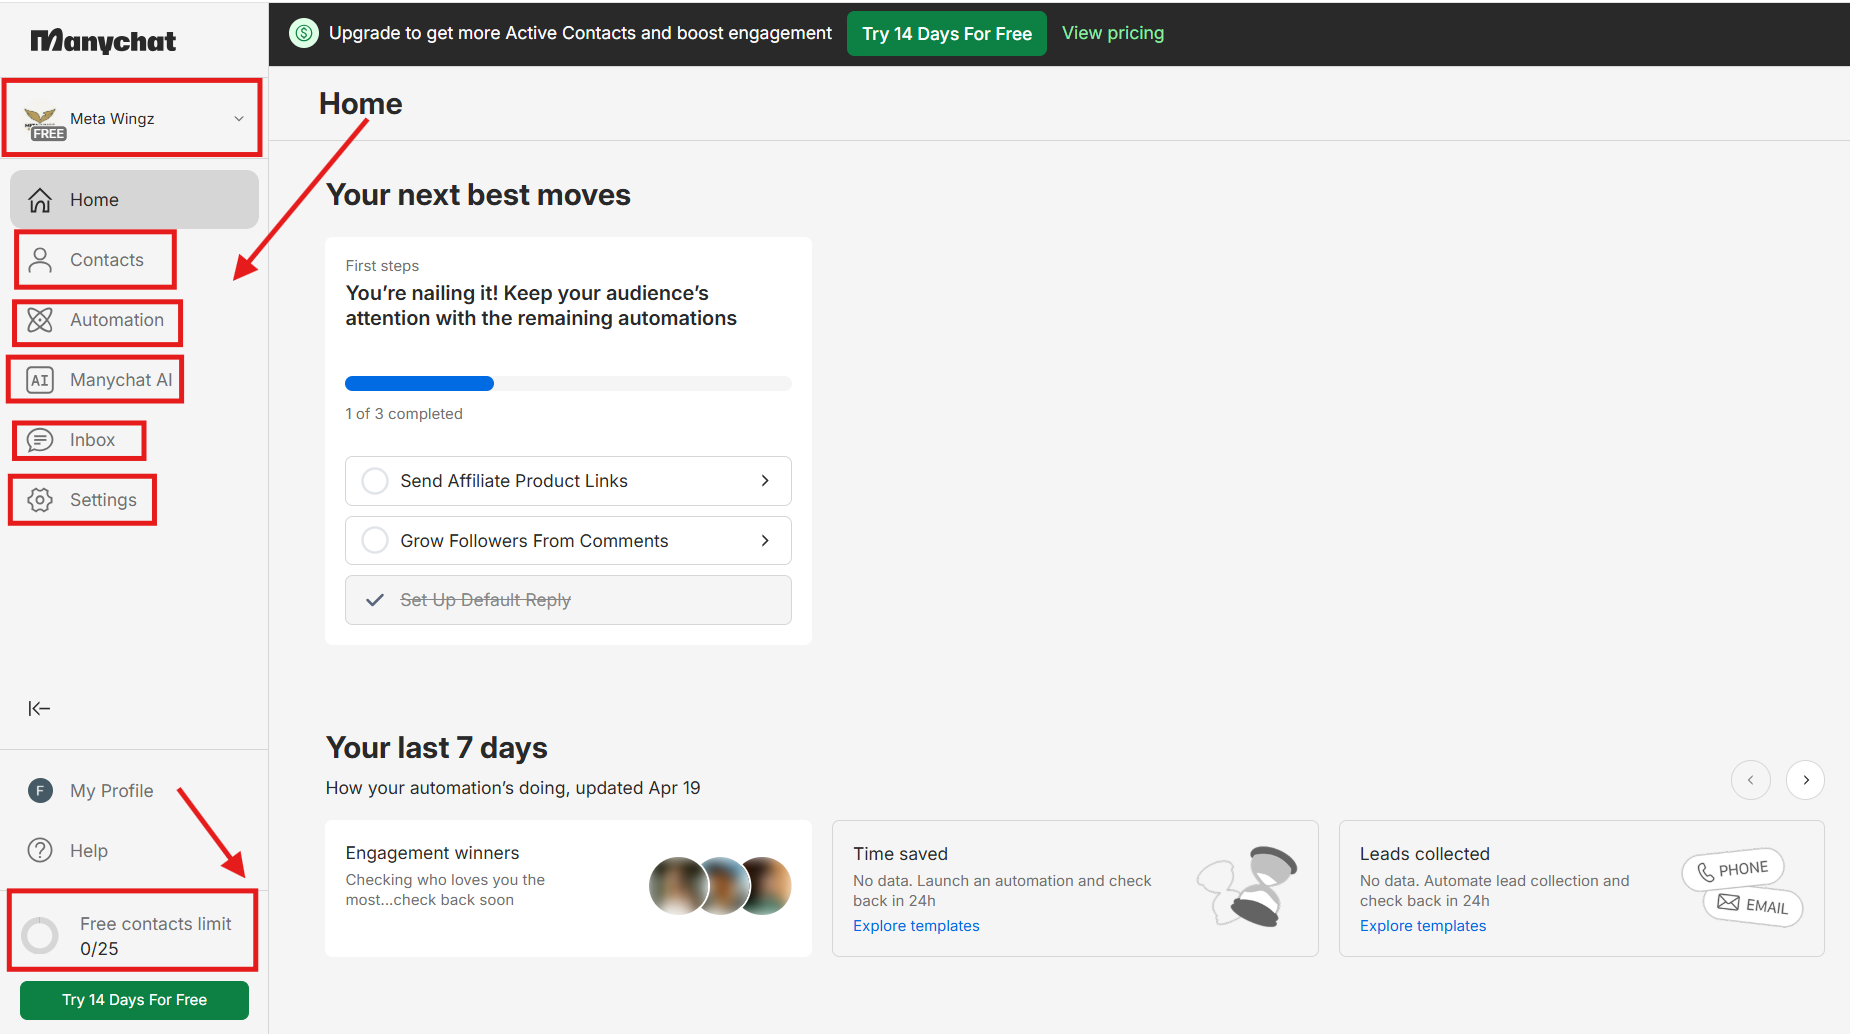Viewport: 1850px width, 1034px height.
Task: Click the Free contacts limit 0/25 text
Action: click(155, 936)
